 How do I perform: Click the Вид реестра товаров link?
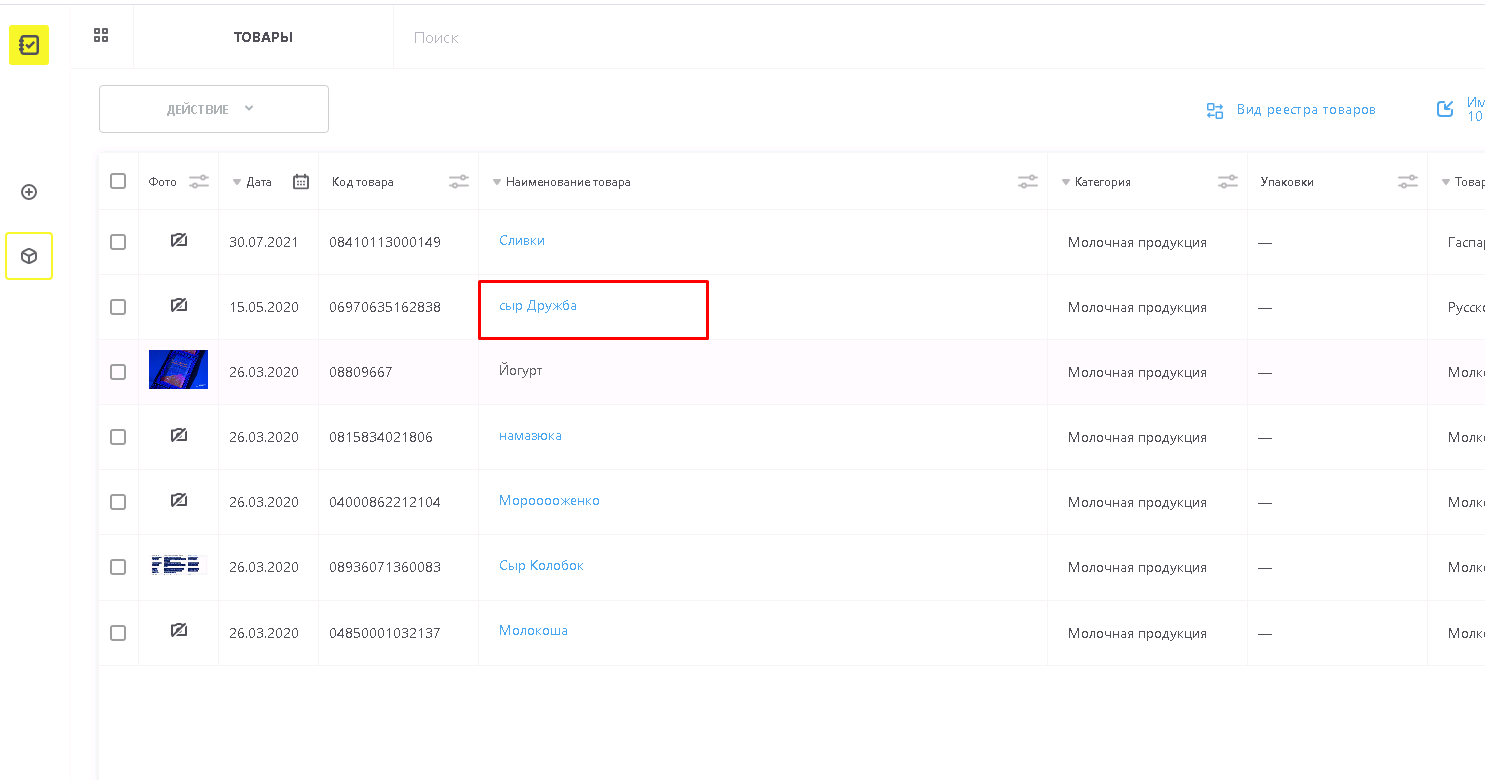[x=1306, y=110]
